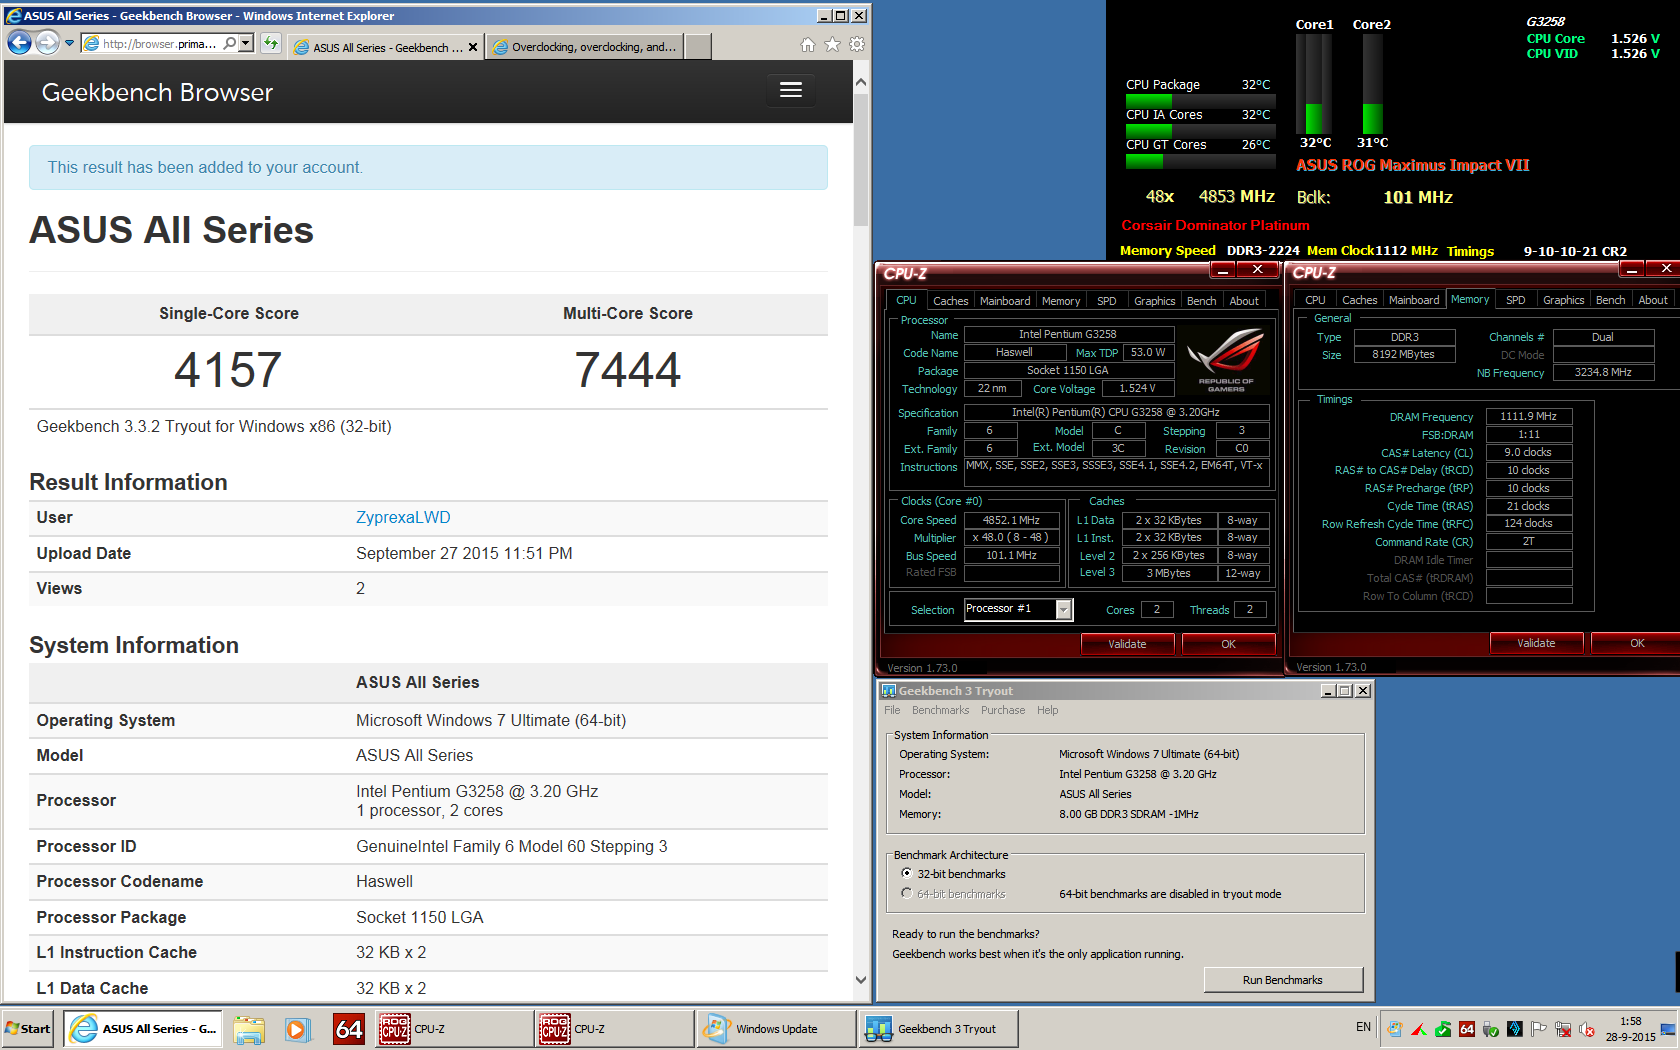The image size is (1680, 1050).
Task: Click the ROG Republic of Gamers logo
Action: pos(1226,361)
